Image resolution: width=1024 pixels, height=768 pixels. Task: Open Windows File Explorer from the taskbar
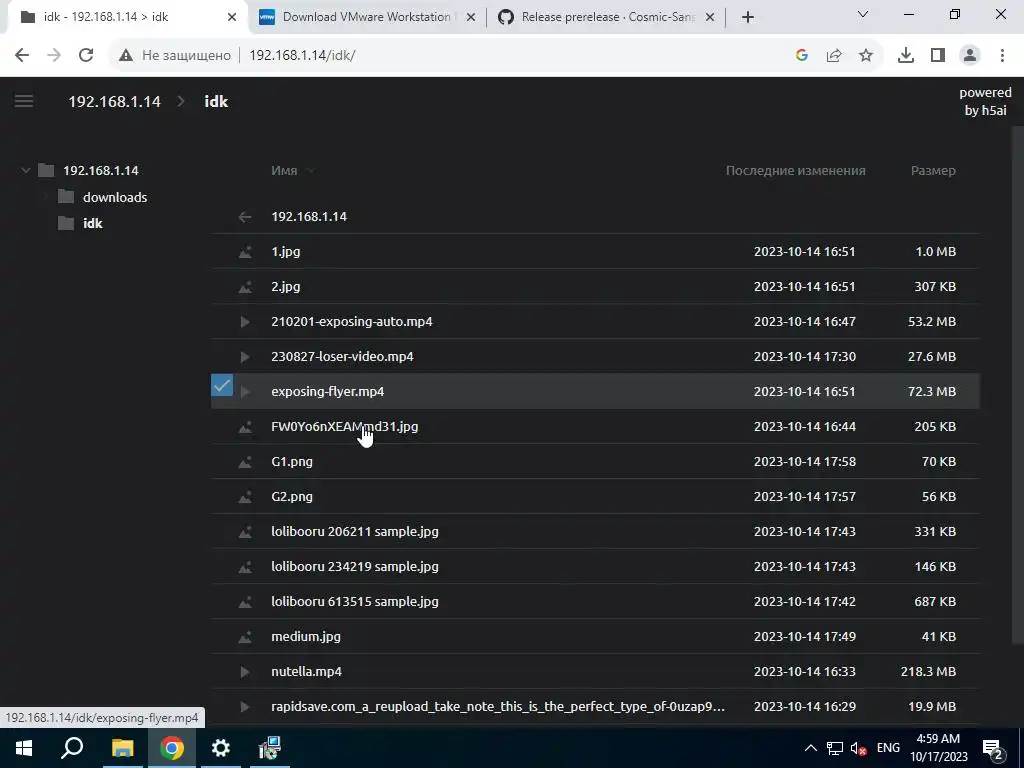(x=122, y=748)
